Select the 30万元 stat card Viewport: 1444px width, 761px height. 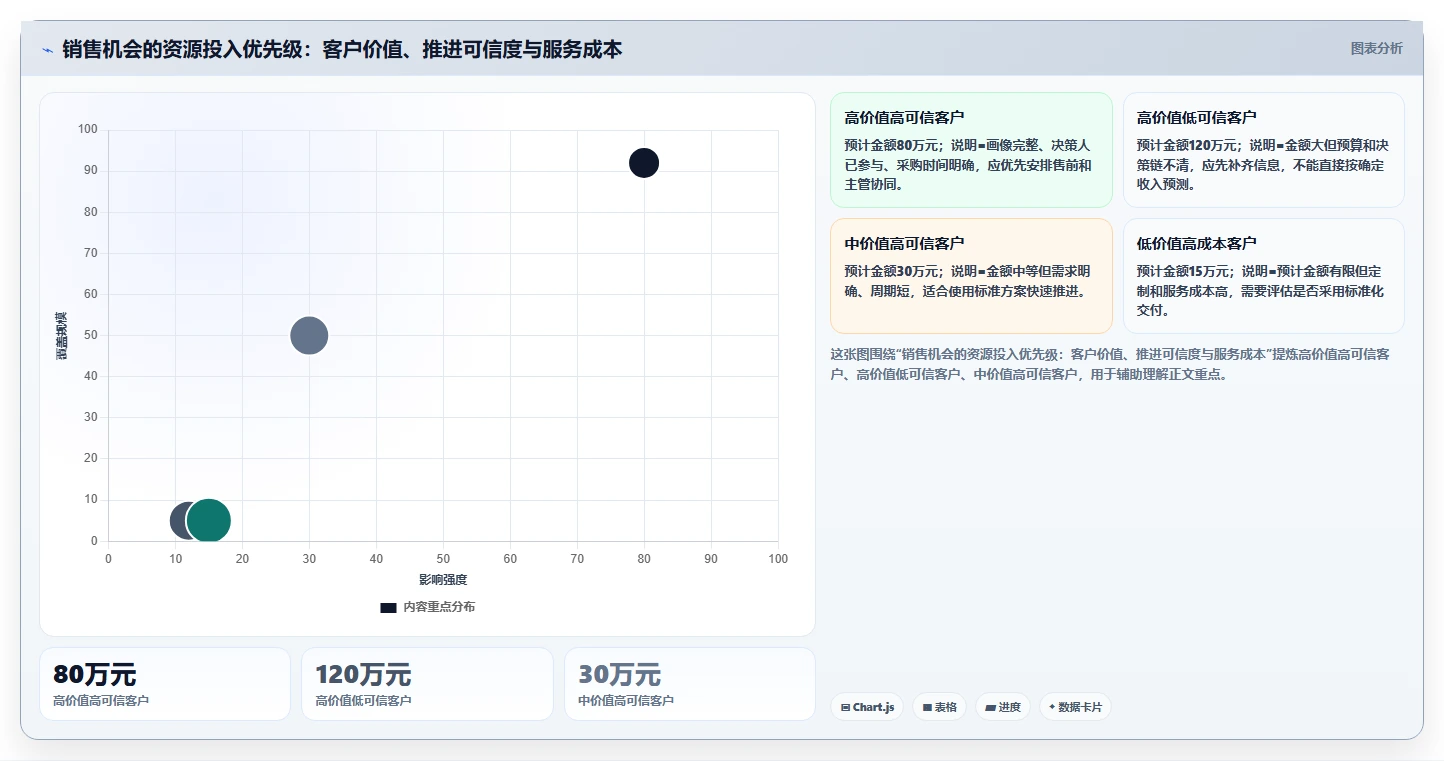[x=689, y=684]
